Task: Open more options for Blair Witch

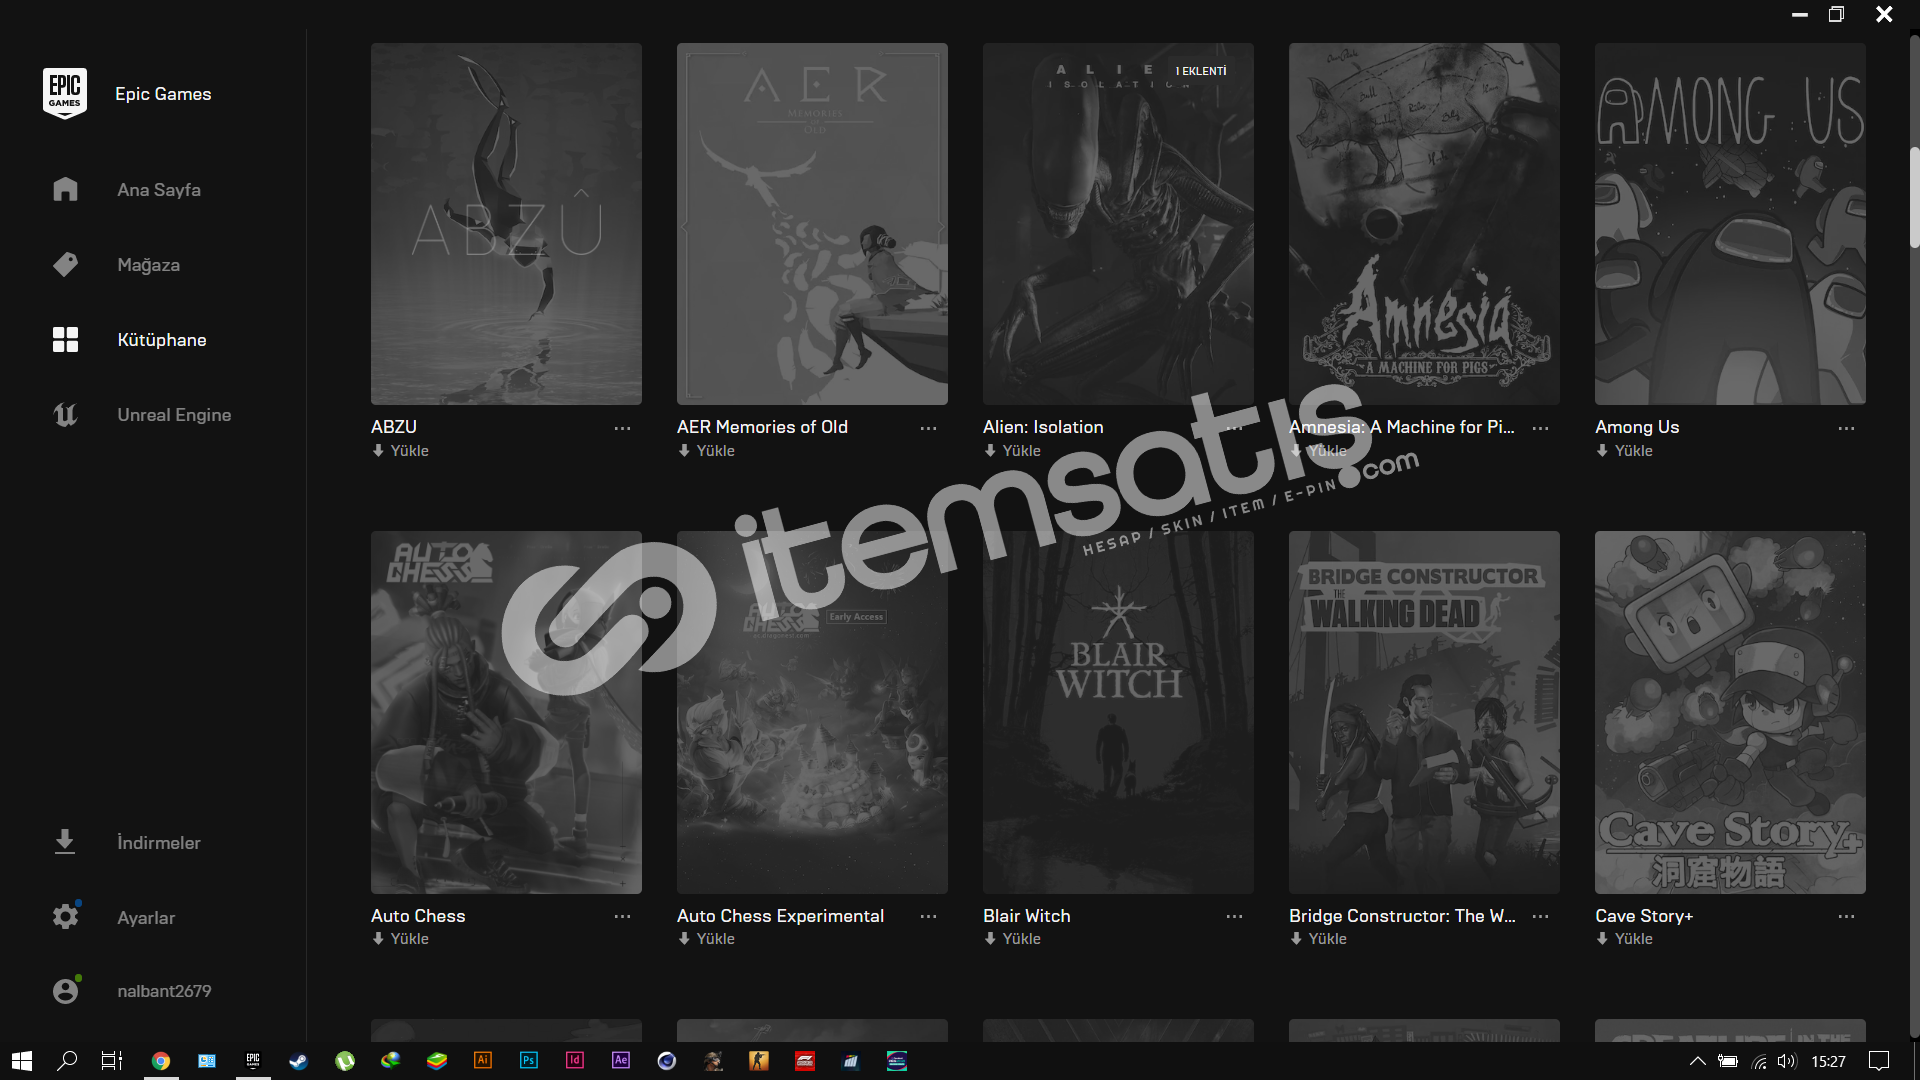Action: pos(1234,916)
